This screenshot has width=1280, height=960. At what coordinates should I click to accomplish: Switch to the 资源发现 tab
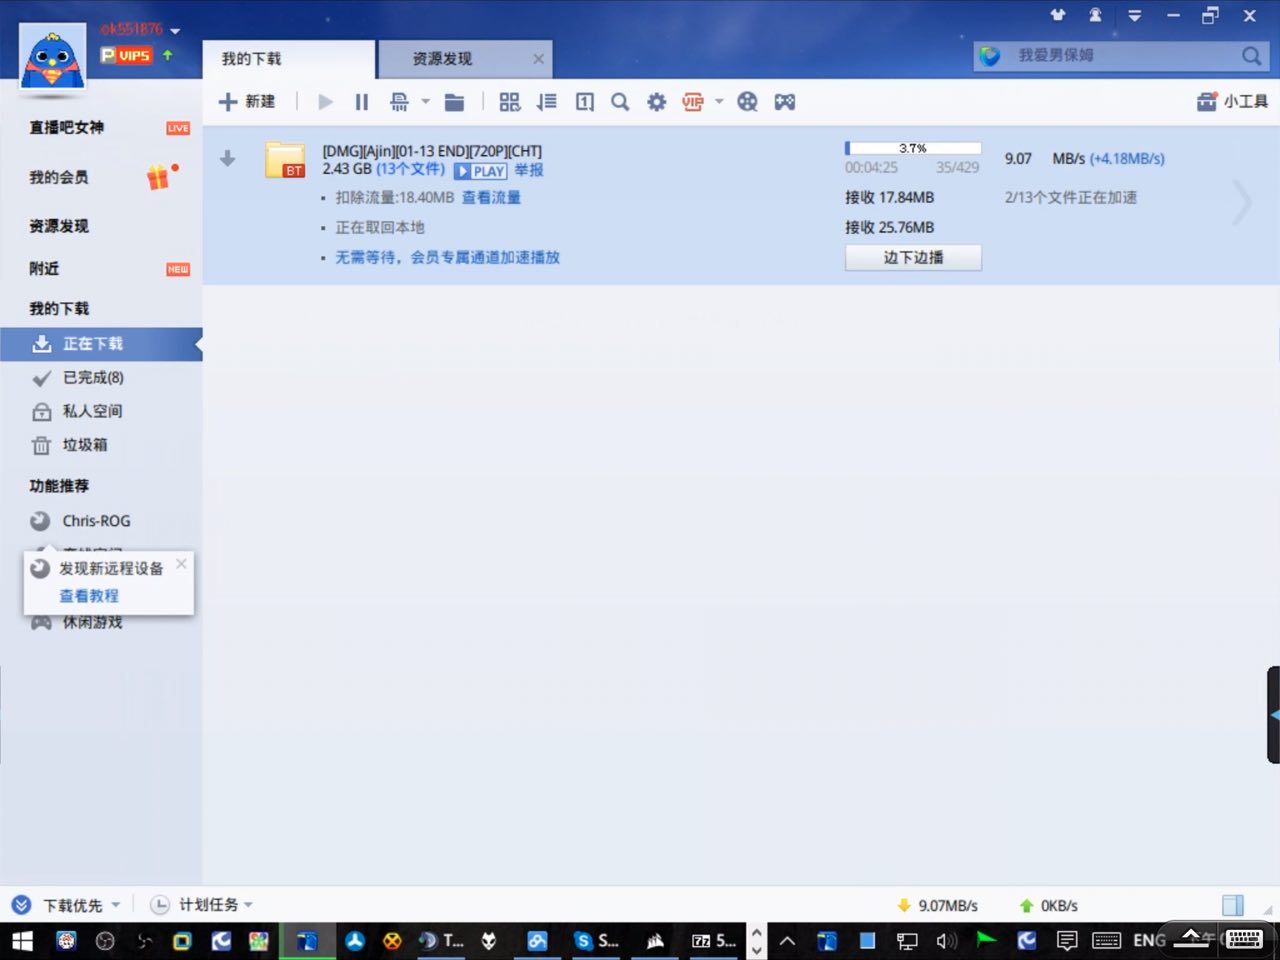pyautogui.click(x=442, y=59)
